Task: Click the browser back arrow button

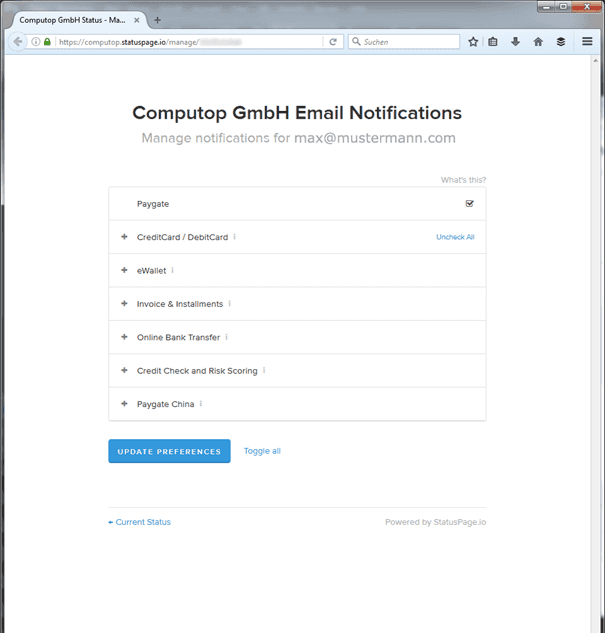Action: point(18,42)
